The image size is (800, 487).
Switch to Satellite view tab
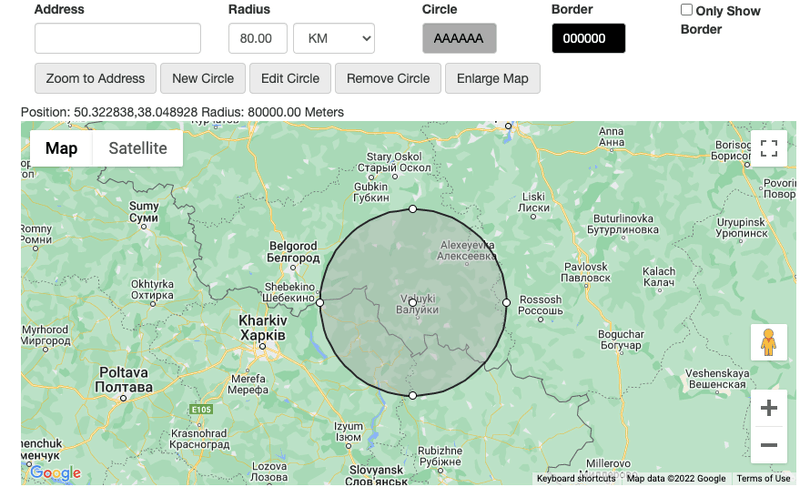tap(138, 148)
